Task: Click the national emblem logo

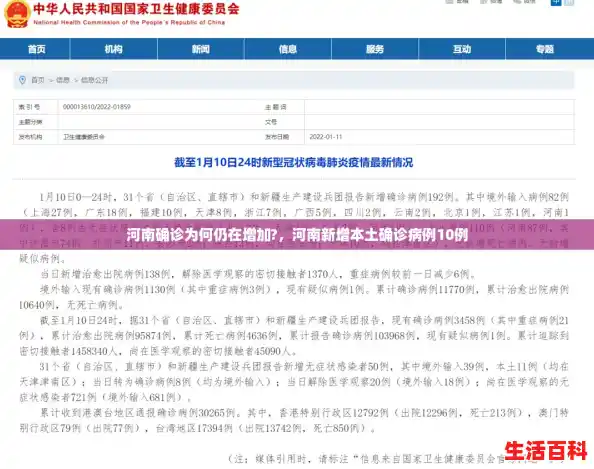Action: 17,14
